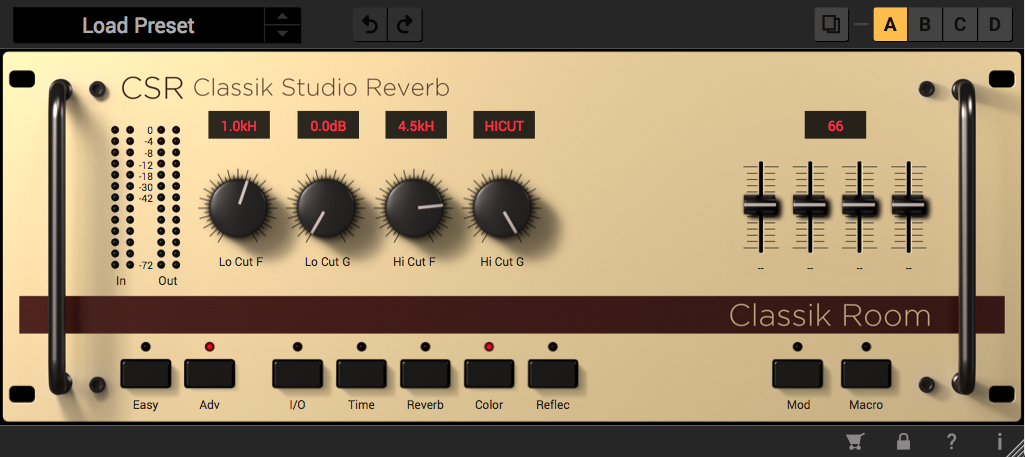Step to the previous preset with up arrow

pyautogui.click(x=282, y=16)
